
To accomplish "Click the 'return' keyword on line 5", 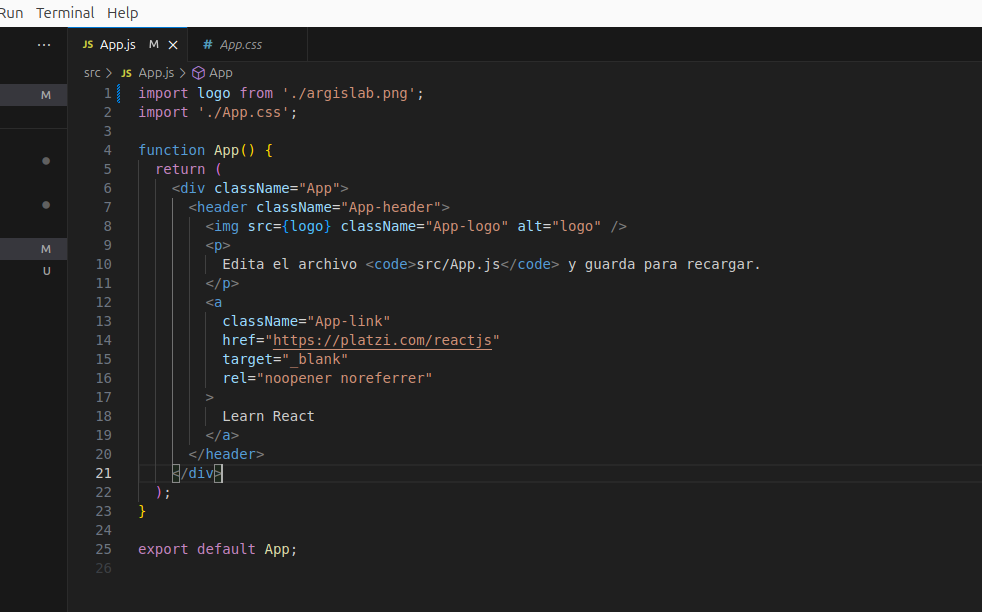I will tap(180, 169).
